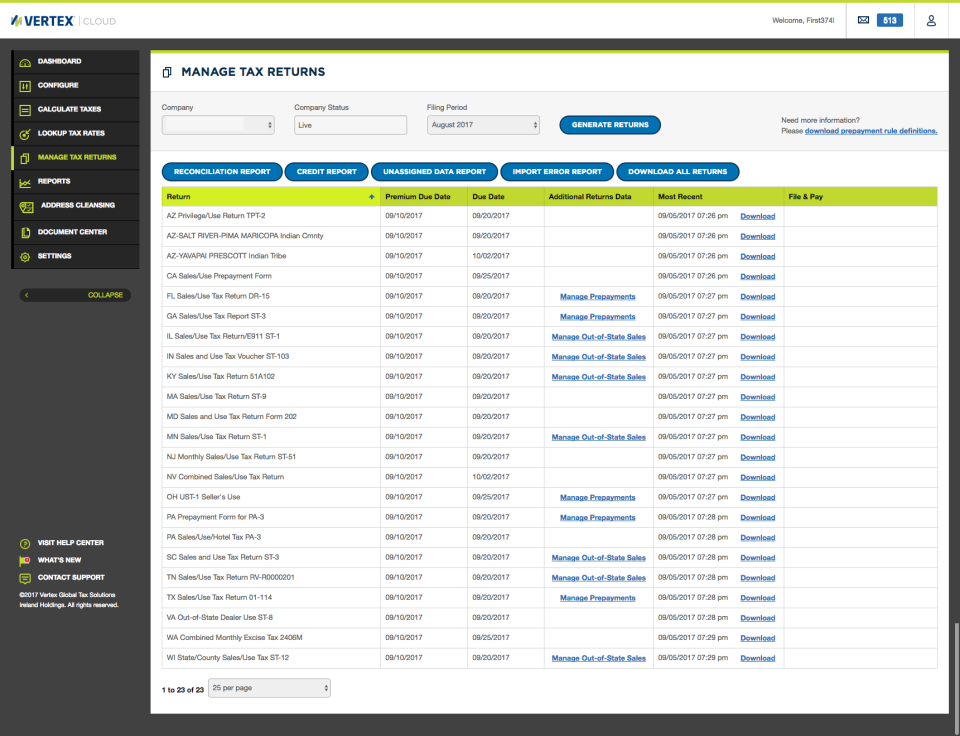Open the Dashboard from the sidebar
The width and height of the screenshot is (960, 736).
click(22, 61)
